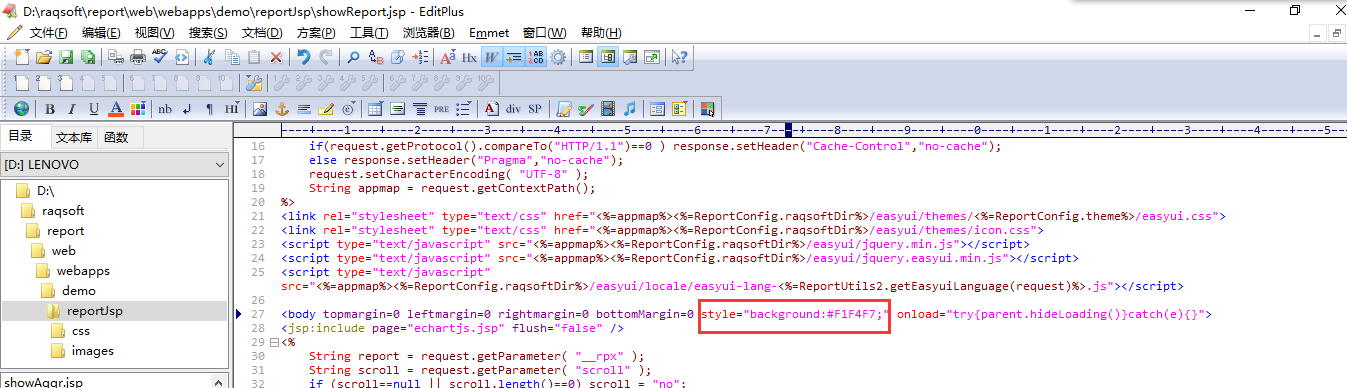The height and width of the screenshot is (388, 1347).
Task: Toggle auto indent button
Action: 513,57
